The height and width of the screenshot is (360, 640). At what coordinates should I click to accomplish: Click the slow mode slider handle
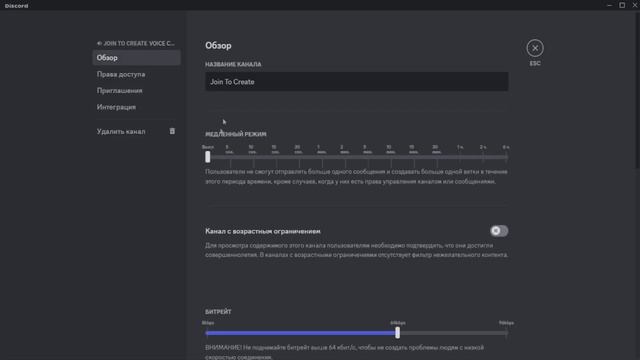pos(208,157)
